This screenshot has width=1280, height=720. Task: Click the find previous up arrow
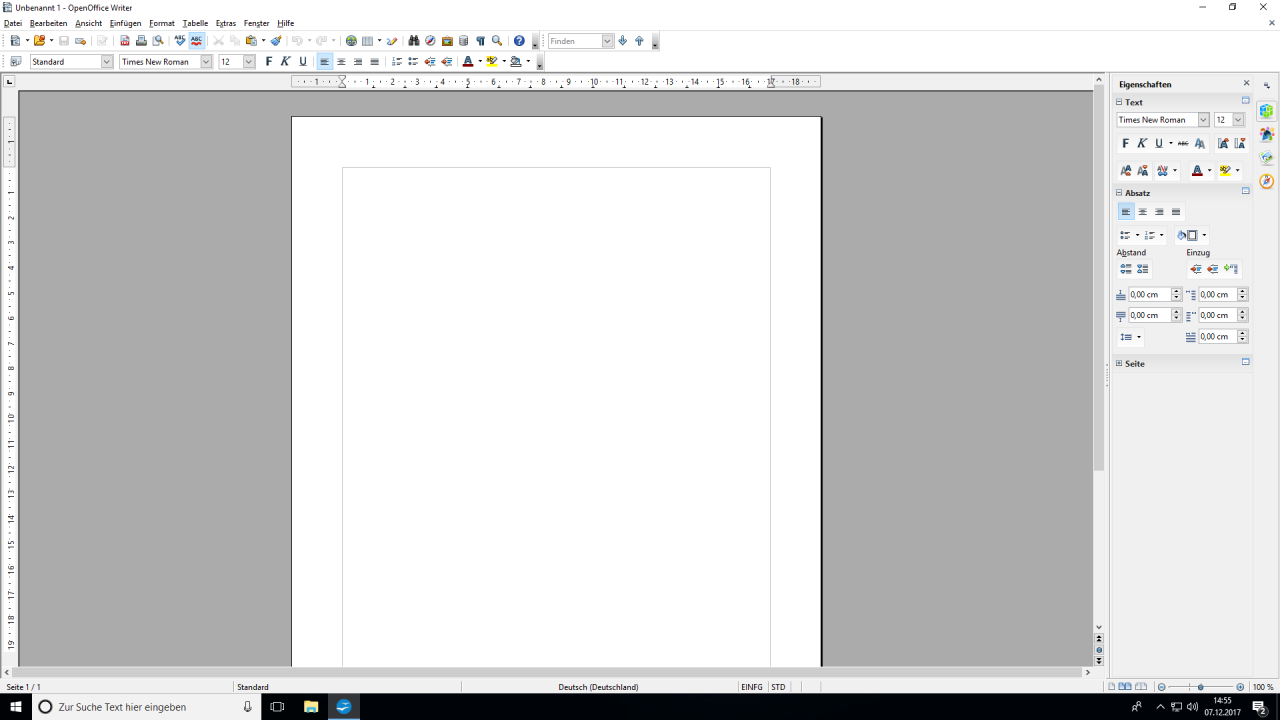tap(639, 41)
